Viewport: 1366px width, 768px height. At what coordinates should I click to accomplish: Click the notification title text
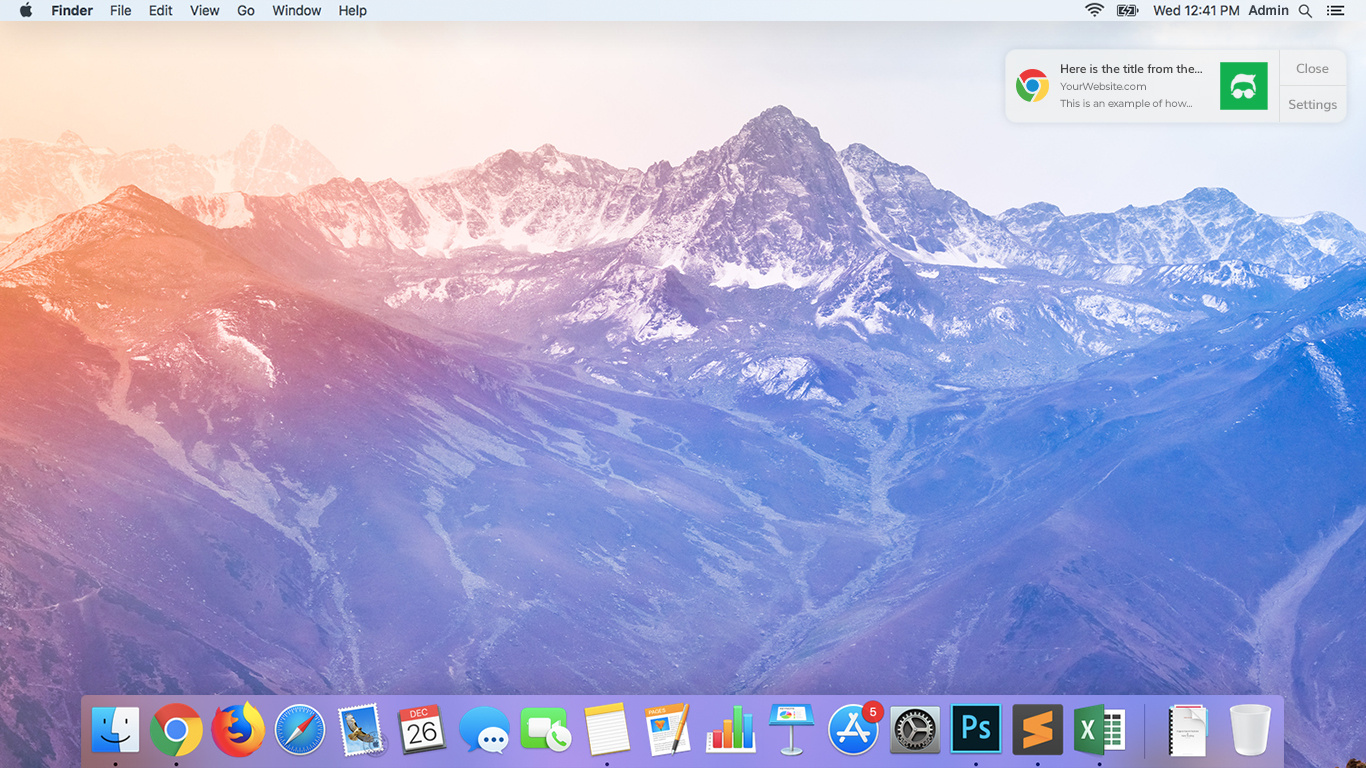pyautogui.click(x=1131, y=69)
